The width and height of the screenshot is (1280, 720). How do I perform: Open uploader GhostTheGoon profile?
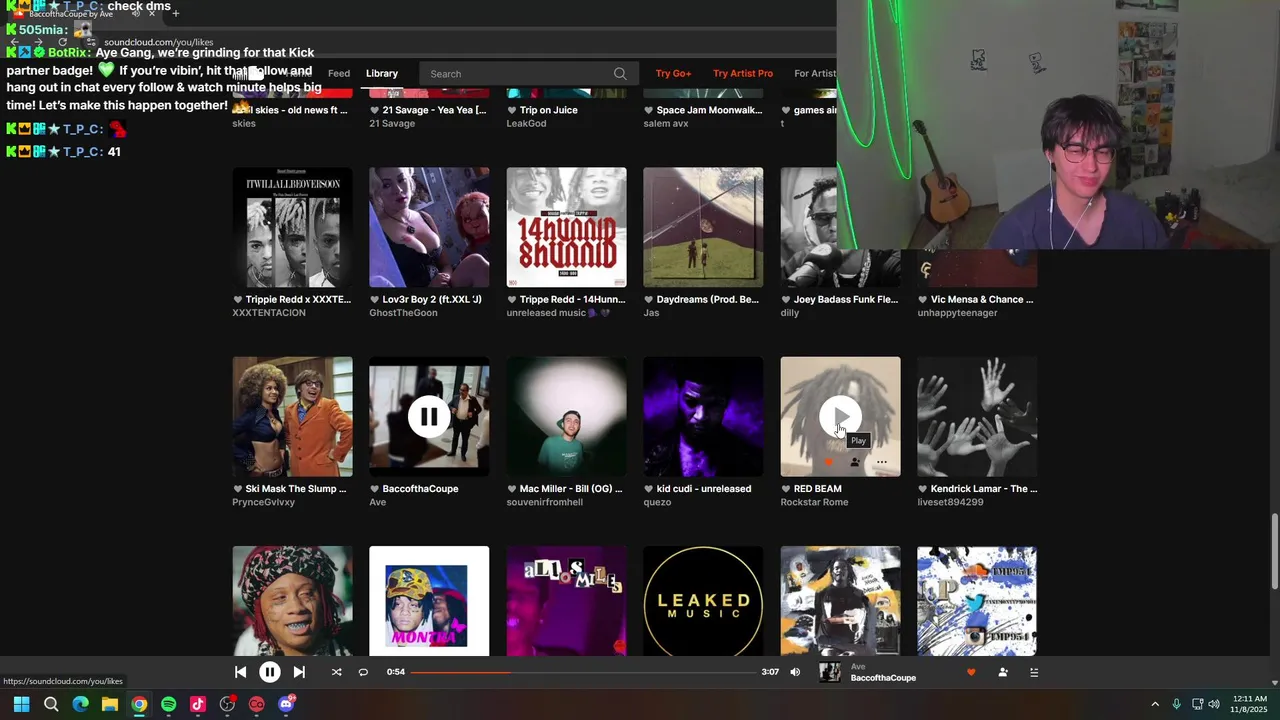403,313
